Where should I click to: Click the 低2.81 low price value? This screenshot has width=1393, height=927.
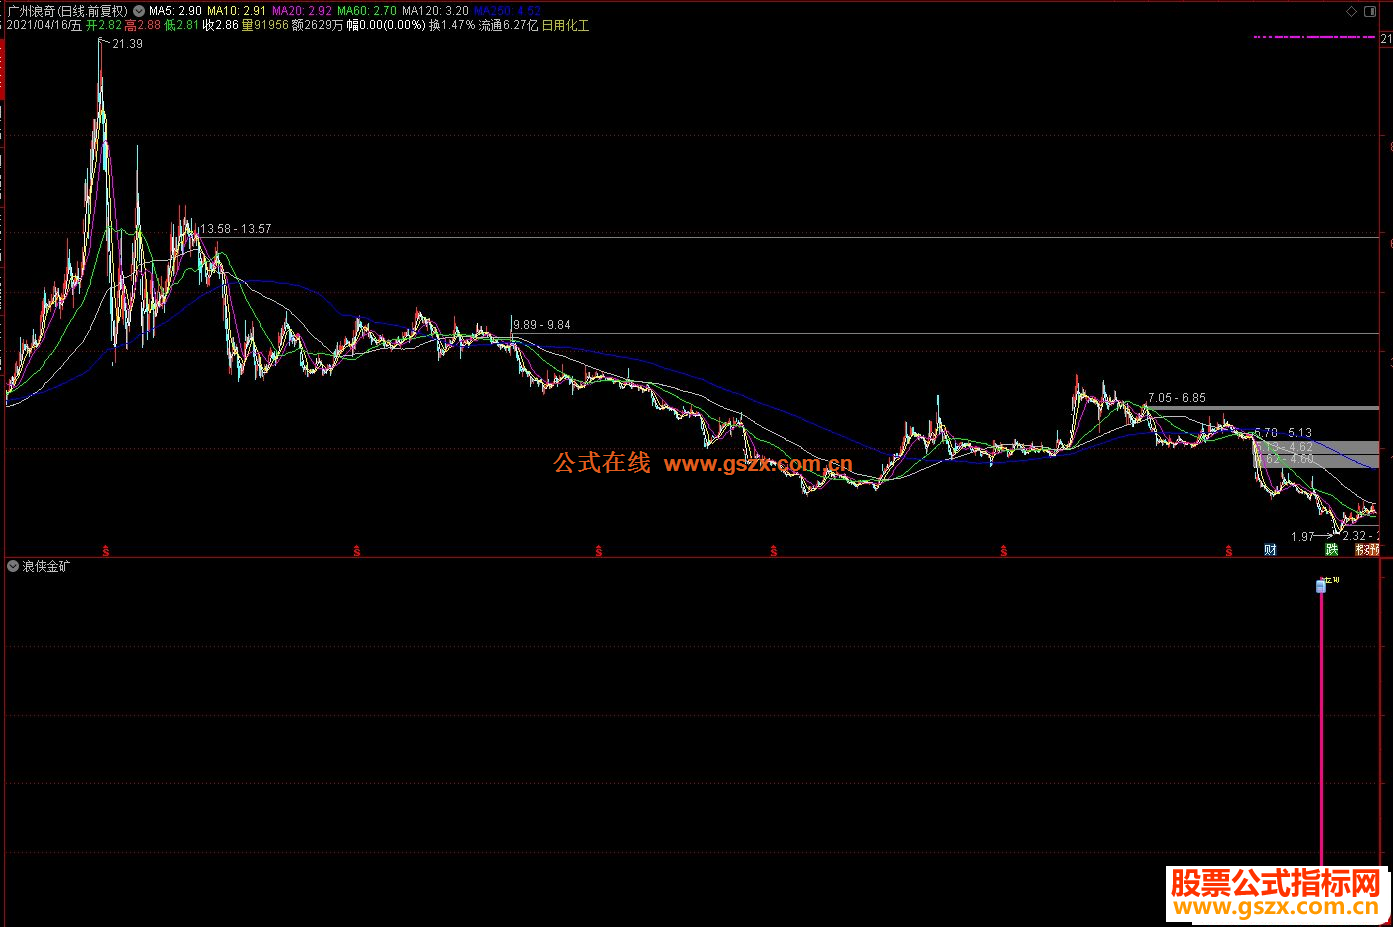(x=182, y=26)
